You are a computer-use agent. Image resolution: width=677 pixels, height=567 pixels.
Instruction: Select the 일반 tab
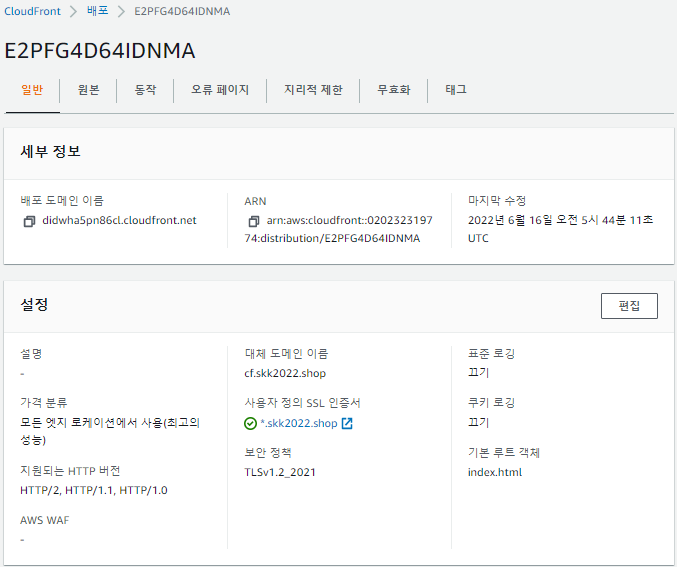pyautogui.click(x=32, y=90)
